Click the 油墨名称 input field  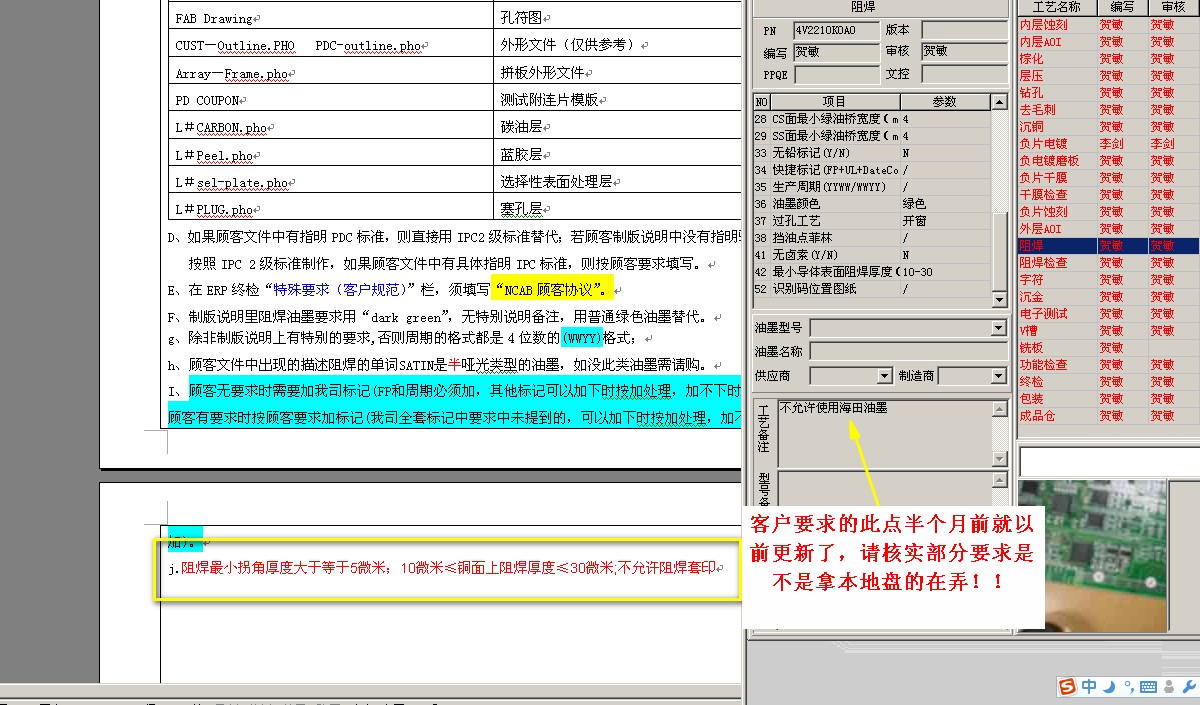pyautogui.click(x=908, y=351)
